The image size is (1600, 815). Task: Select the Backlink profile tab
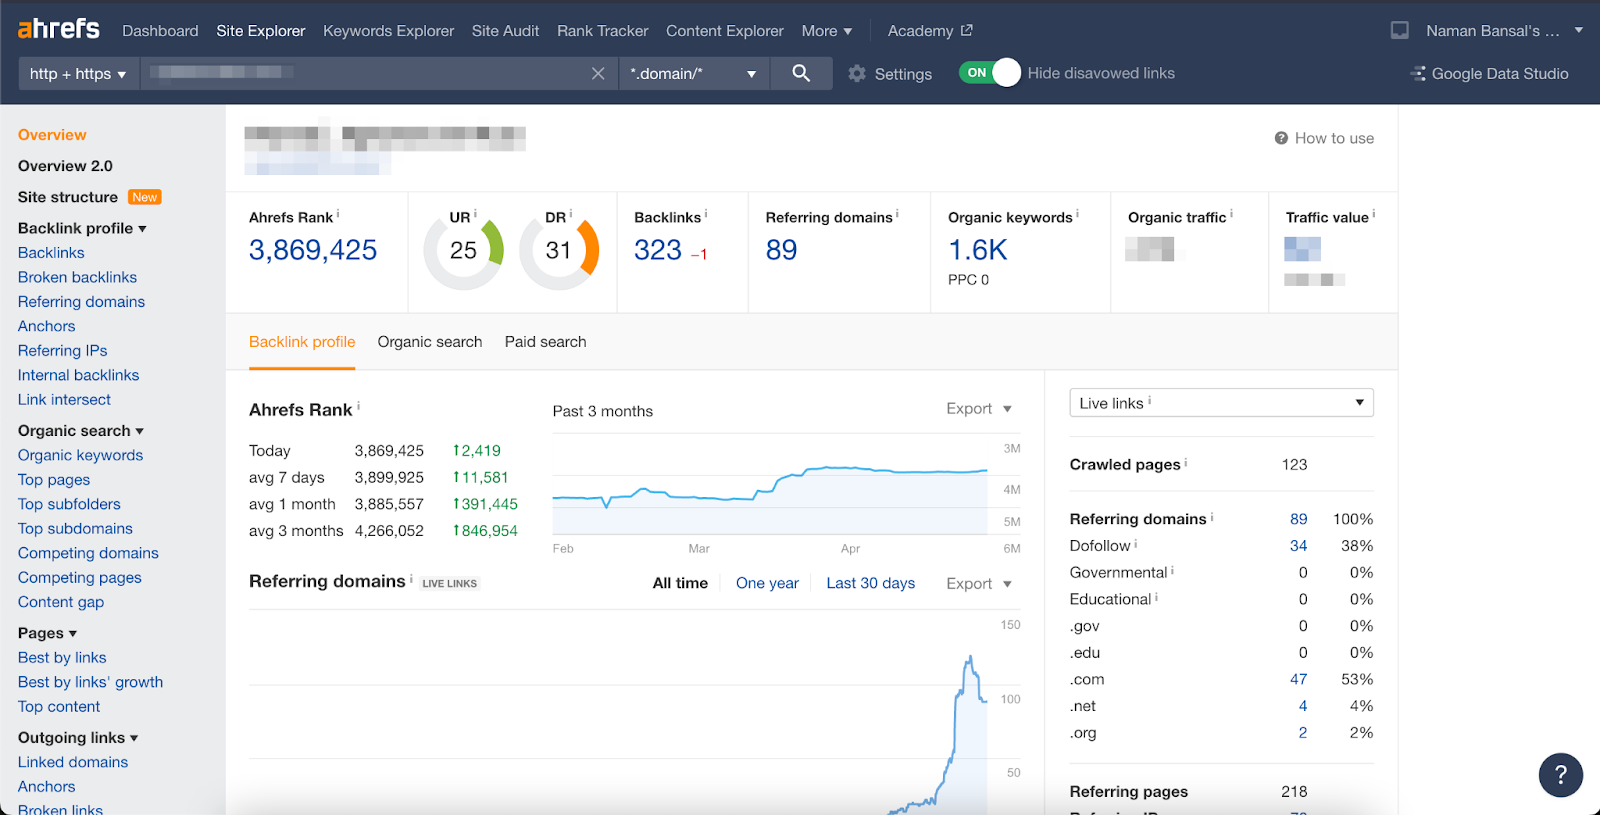[x=302, y=342]
